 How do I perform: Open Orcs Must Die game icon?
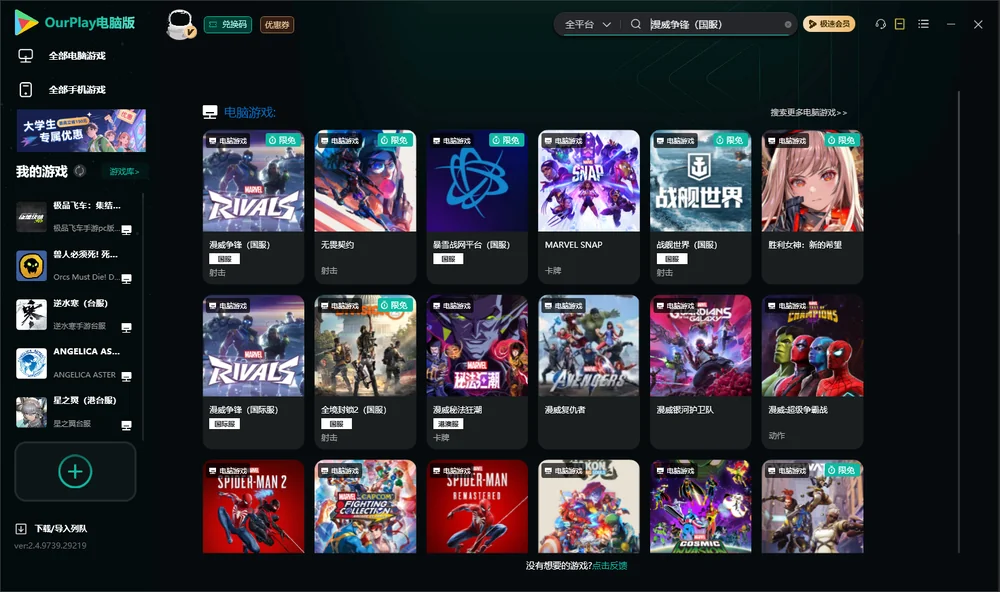(x=31, y=265)
